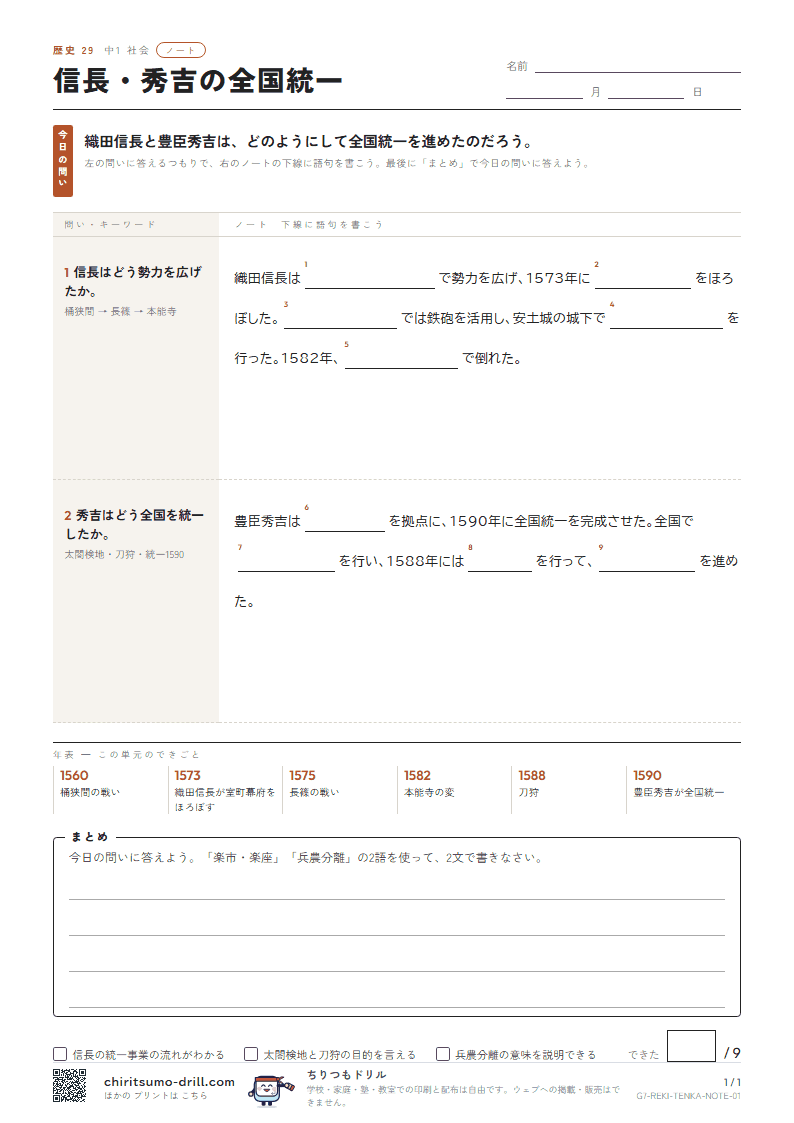Click the month blank before 月

(x=544, y=92)
